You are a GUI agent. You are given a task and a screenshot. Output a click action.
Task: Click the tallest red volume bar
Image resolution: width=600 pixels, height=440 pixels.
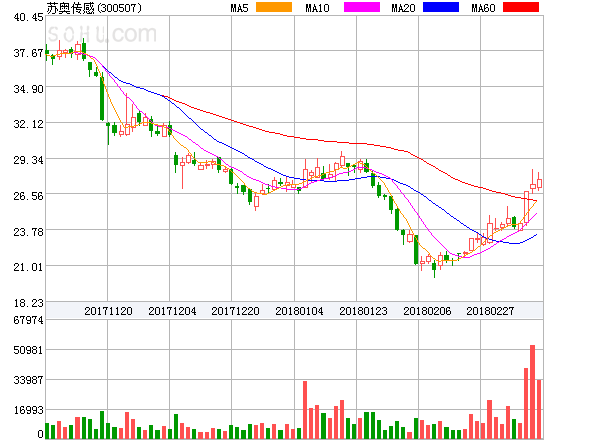tap(532, 392)
